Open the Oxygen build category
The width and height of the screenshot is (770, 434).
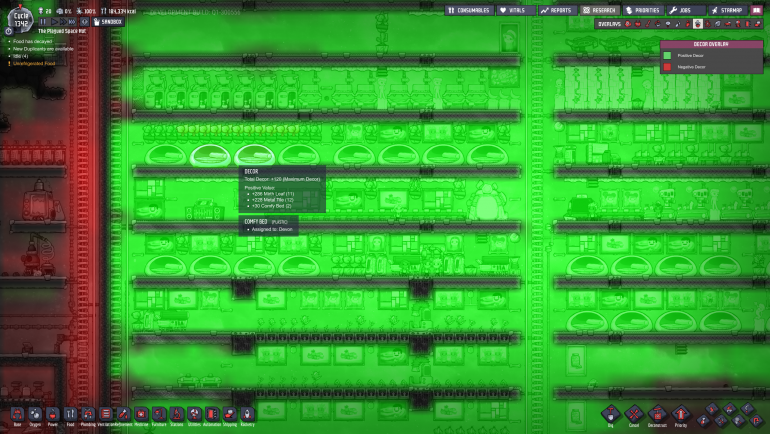35,414
